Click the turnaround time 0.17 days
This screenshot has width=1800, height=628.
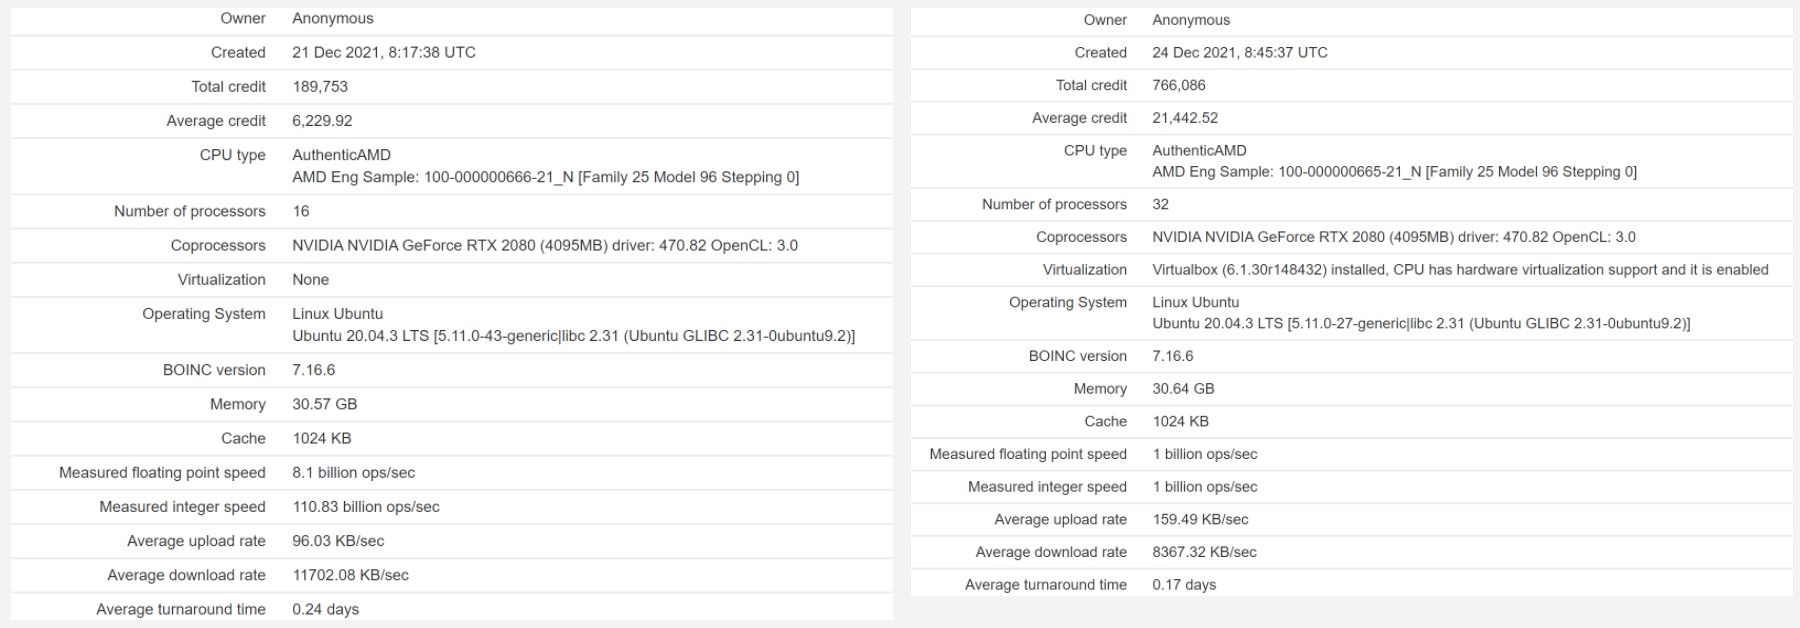tap(1184, 584)
